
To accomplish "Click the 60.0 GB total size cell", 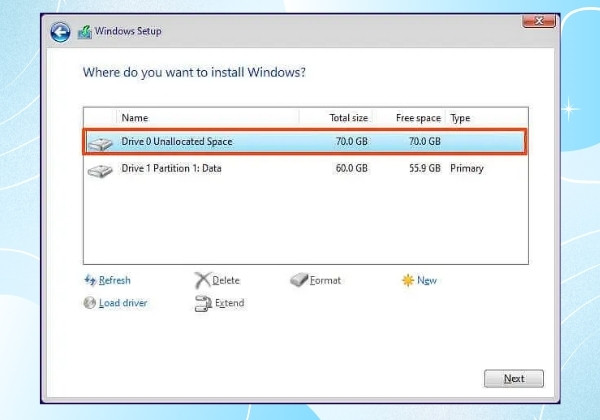I will 352,168.
